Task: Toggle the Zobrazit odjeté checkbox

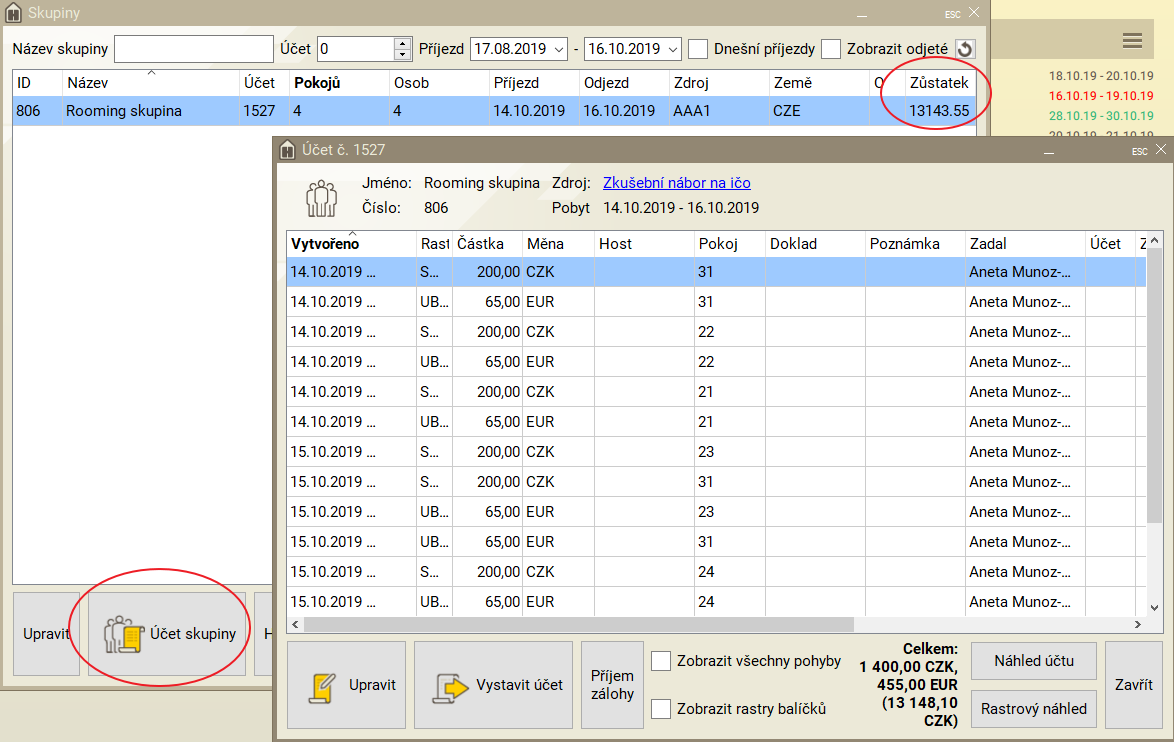Action: point(831,49)
